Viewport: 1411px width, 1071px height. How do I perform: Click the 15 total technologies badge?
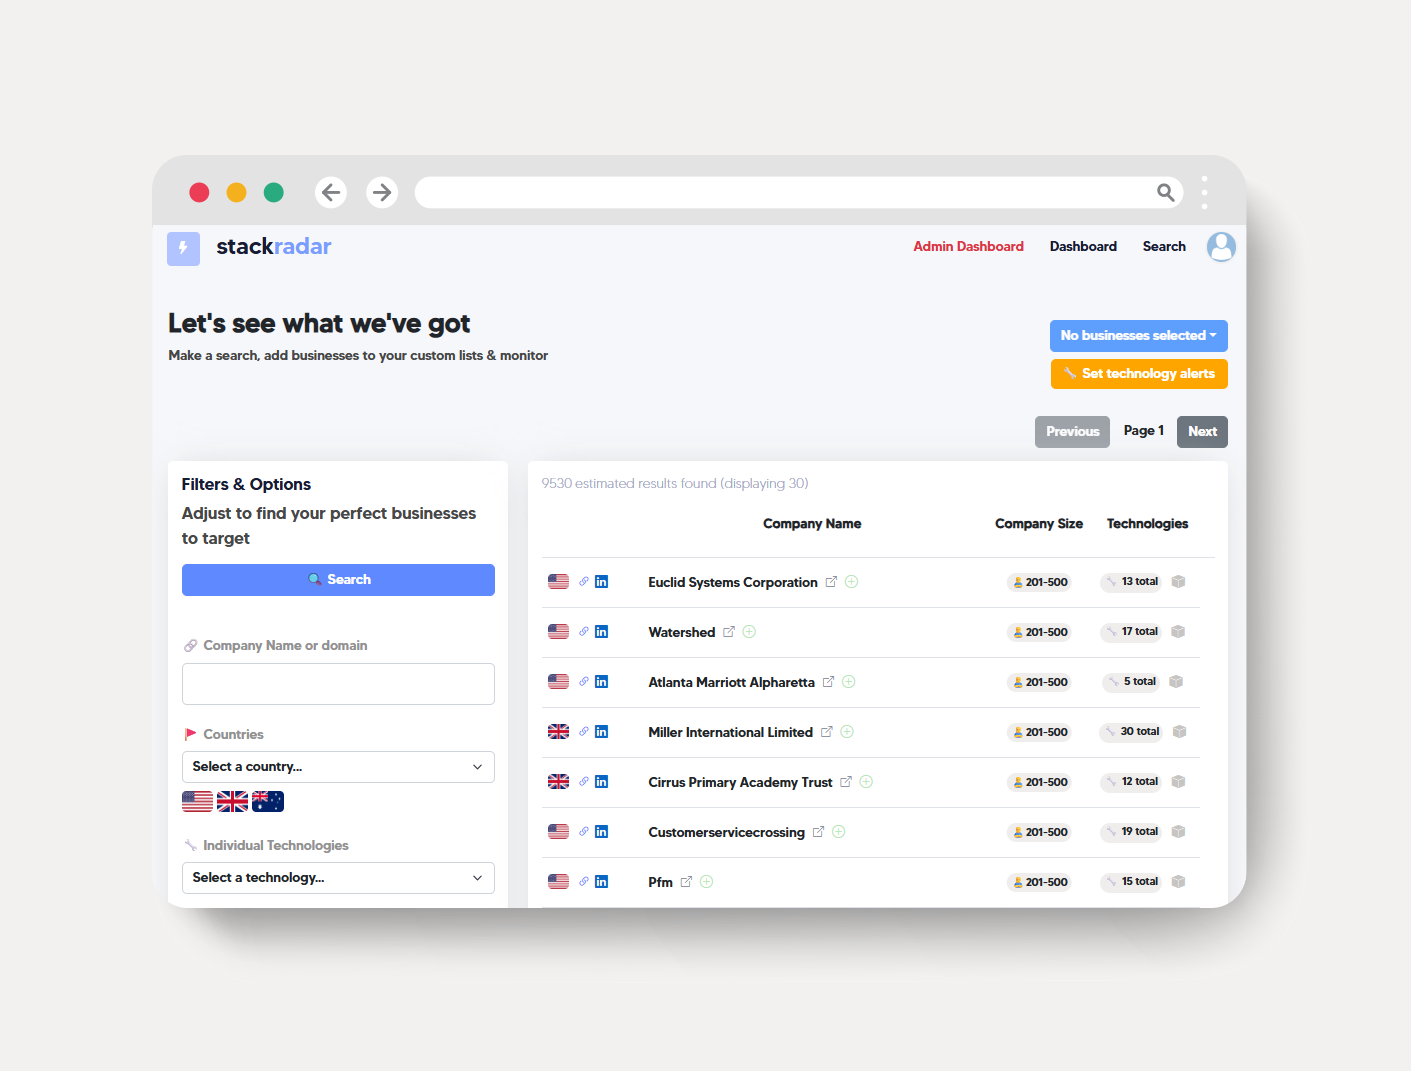coord(1131,882)
